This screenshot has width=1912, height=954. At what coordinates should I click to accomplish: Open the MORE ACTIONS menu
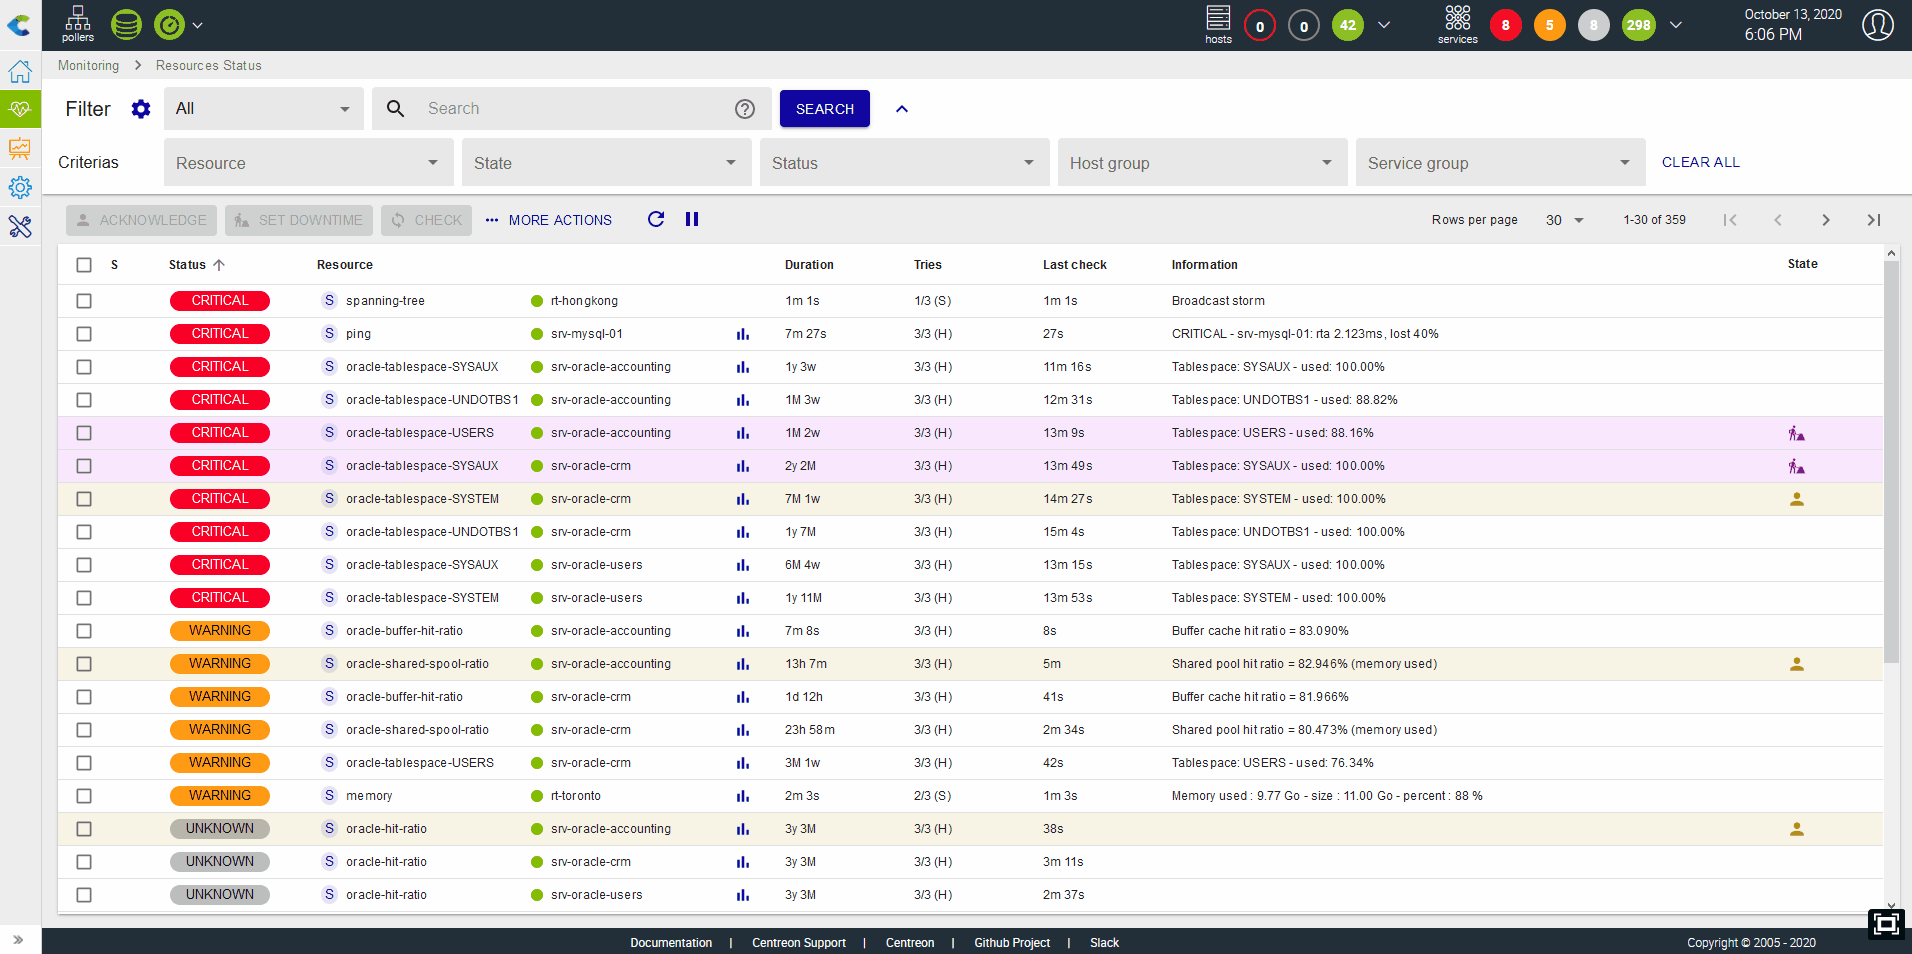pyautogui.click(x=549, y=220)
